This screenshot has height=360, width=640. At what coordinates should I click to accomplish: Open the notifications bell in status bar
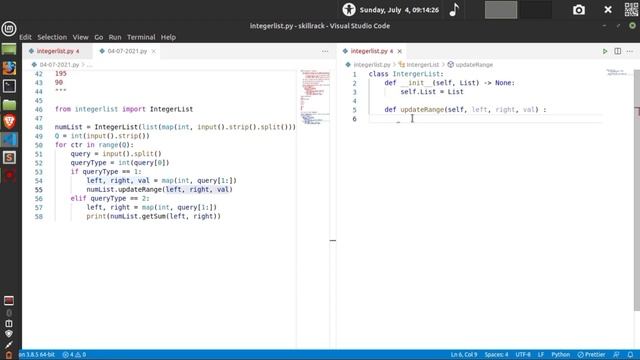click(x=631, y=355)
